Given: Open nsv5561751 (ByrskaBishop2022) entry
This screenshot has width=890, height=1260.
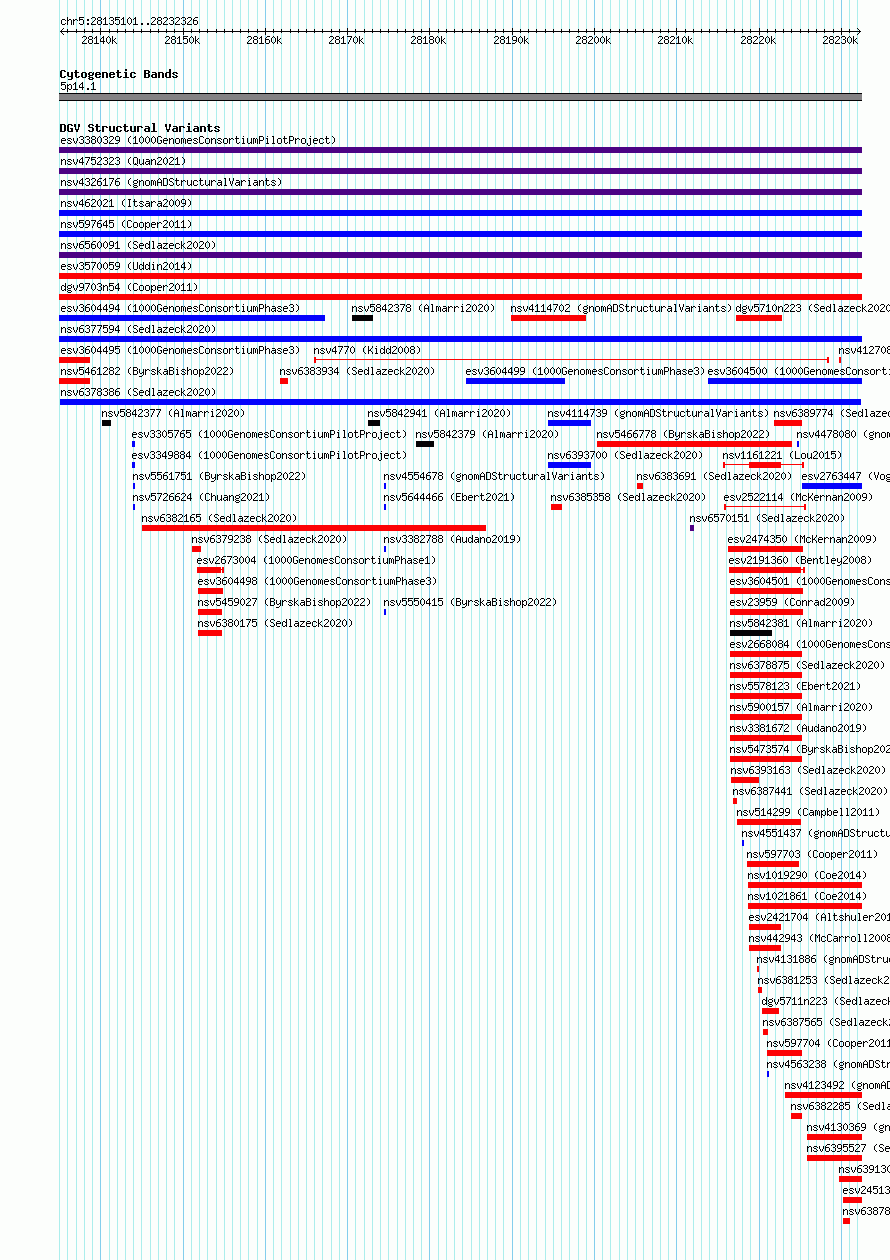Looking at the screenshot, I should pyautogui.click(x=220, y=476).
